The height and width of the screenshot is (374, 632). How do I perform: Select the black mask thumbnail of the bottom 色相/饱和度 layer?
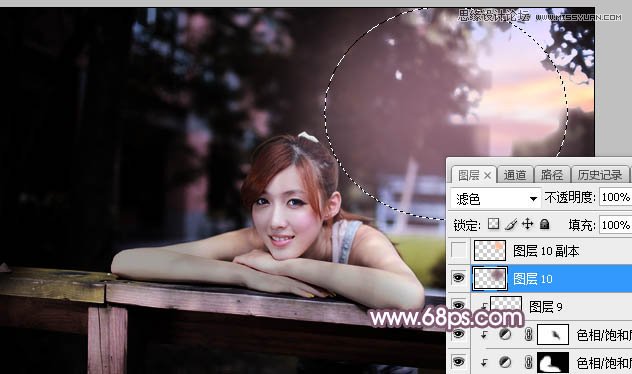pos(553,362)
